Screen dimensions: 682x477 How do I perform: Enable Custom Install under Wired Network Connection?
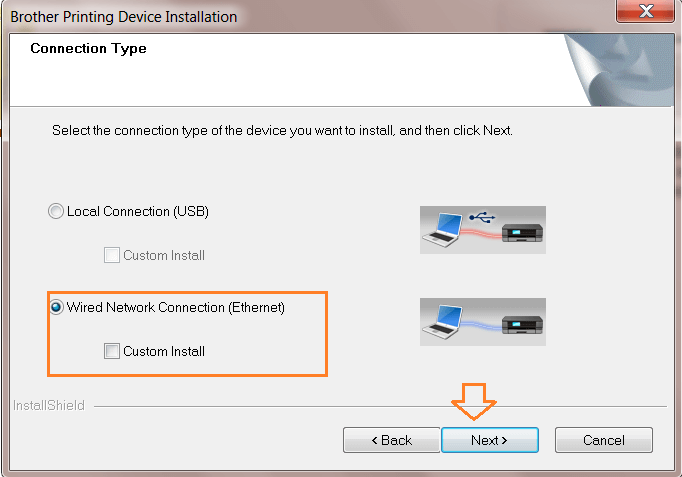point(112,351)
